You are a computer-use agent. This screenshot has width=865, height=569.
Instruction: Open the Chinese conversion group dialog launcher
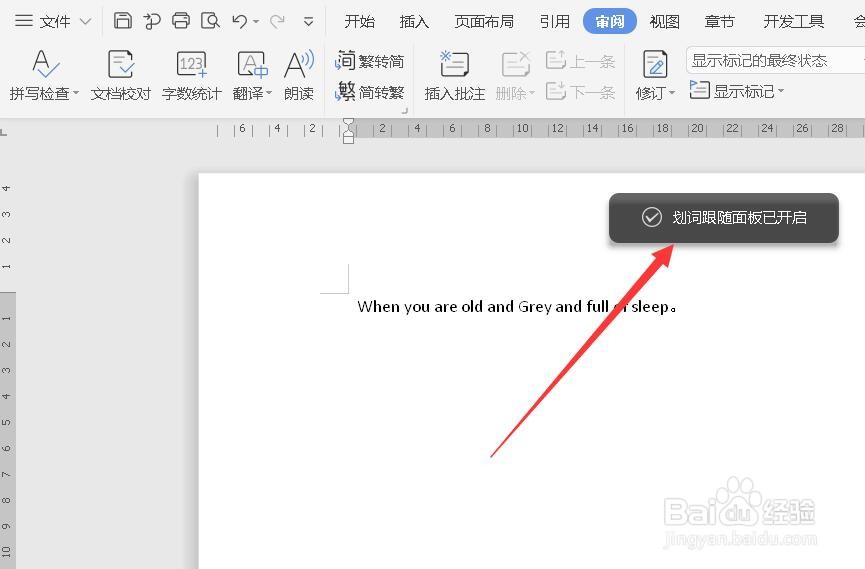pos(404,111)
